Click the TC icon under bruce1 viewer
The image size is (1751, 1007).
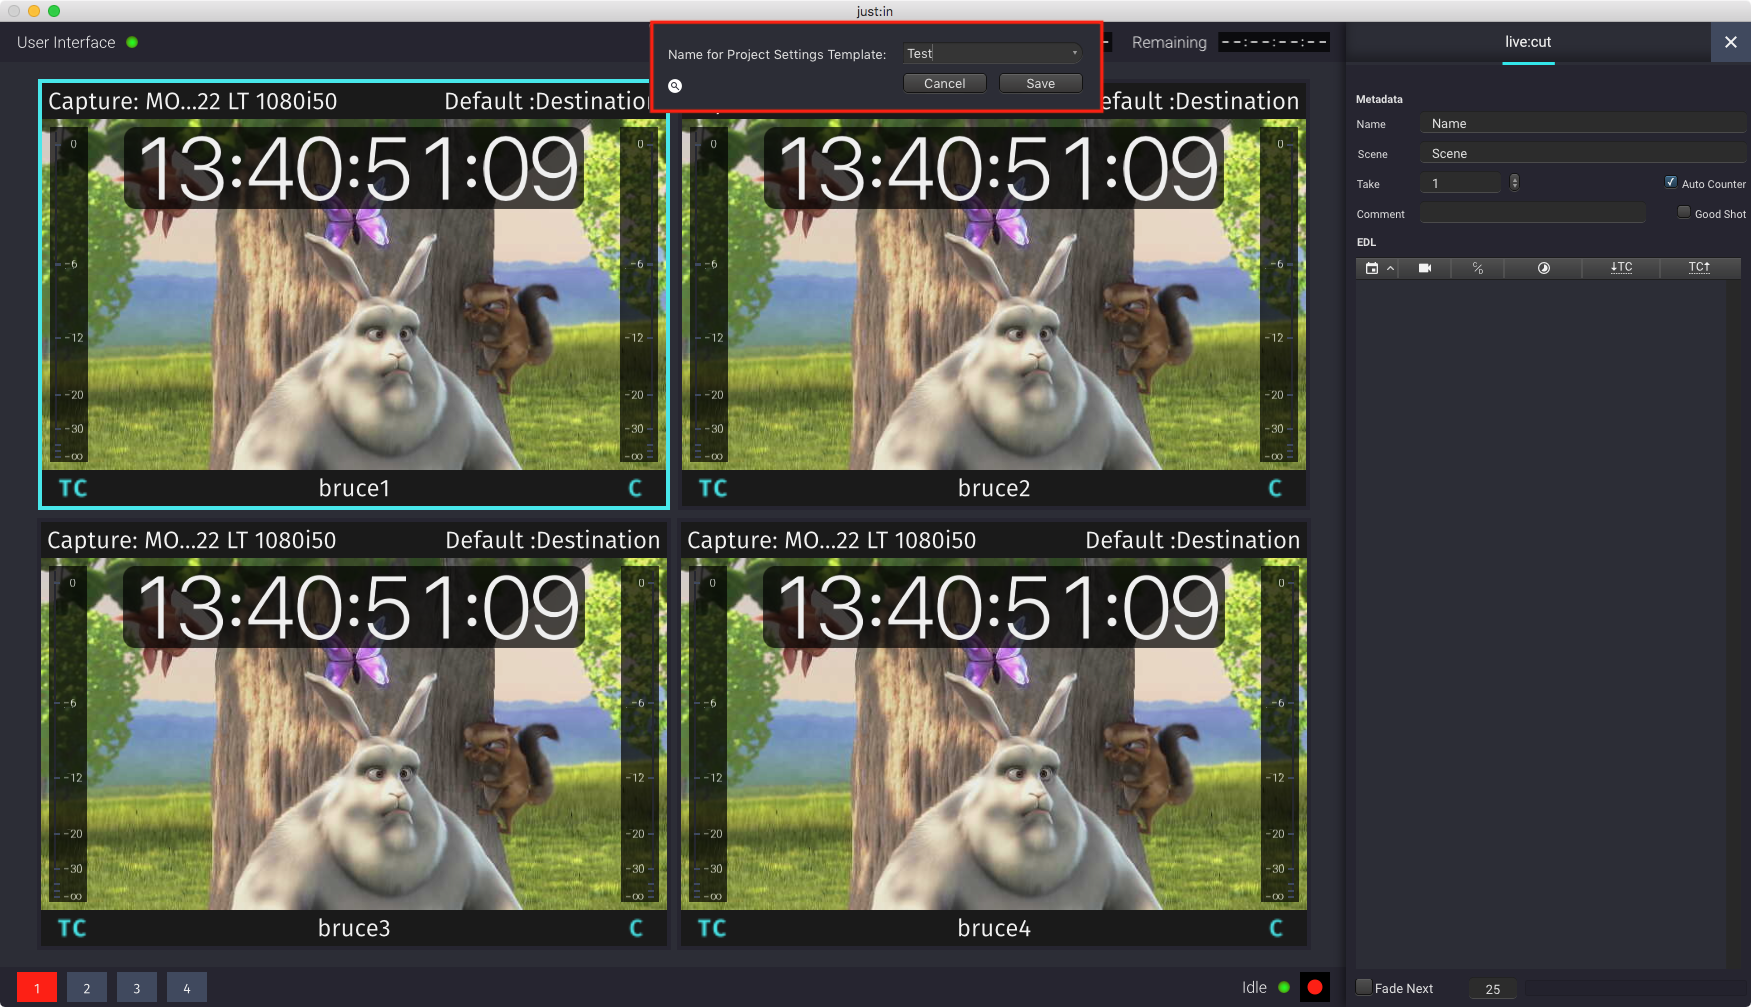pos(73,488)
